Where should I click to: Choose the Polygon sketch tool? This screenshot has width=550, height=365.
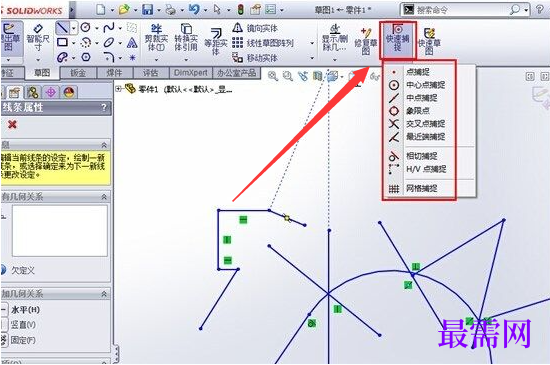pyautogui.click(x=86, y=57)
